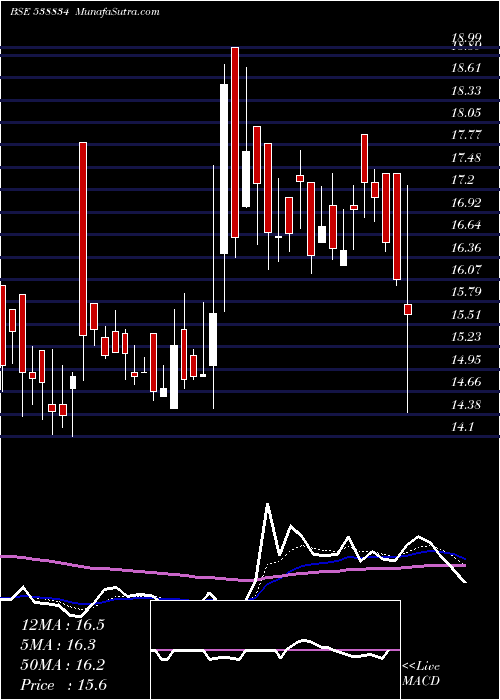Screen dimensions: 500x700
Task: Click the Live MACD label
Action: (x=421, y=674)
